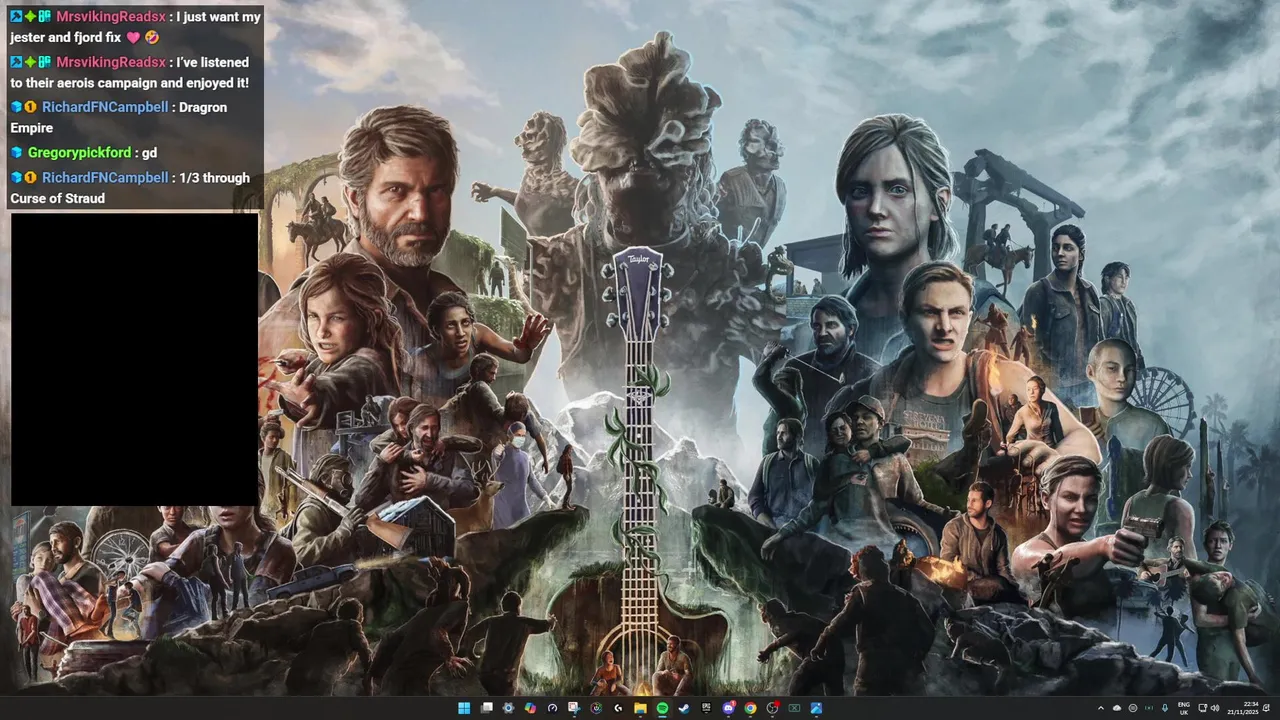Click the first MrsvikingReadsx username in chat
The height and width of the screenshot is (720, 1280).
coord(110,17)
